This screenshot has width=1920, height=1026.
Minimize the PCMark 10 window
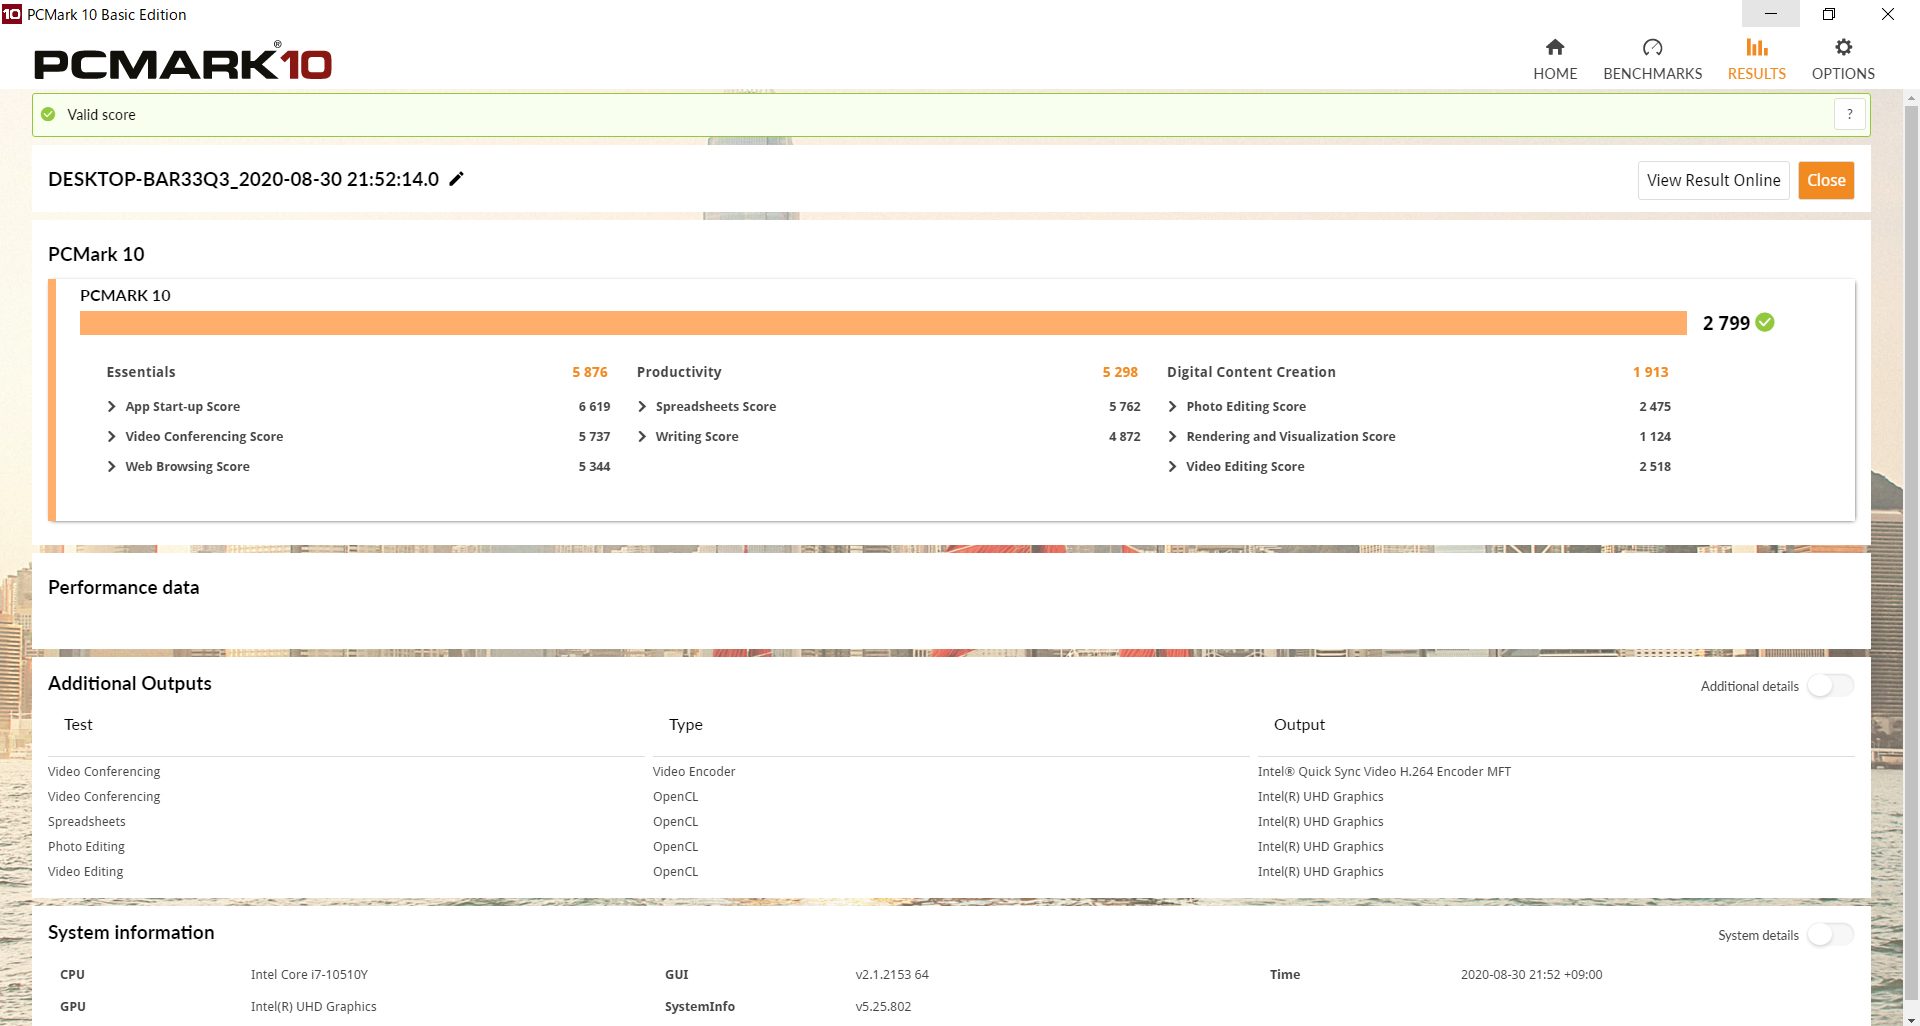pos(1771,14)
